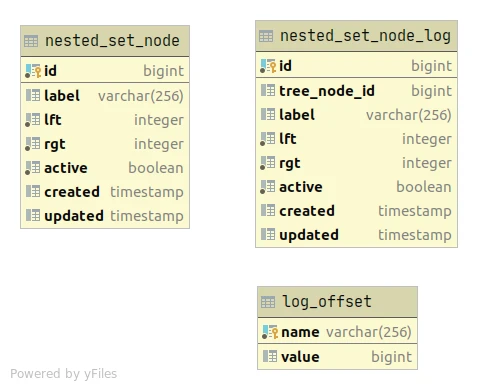Select lft column name in nested_set_node
478x390 pixels.
53,120
